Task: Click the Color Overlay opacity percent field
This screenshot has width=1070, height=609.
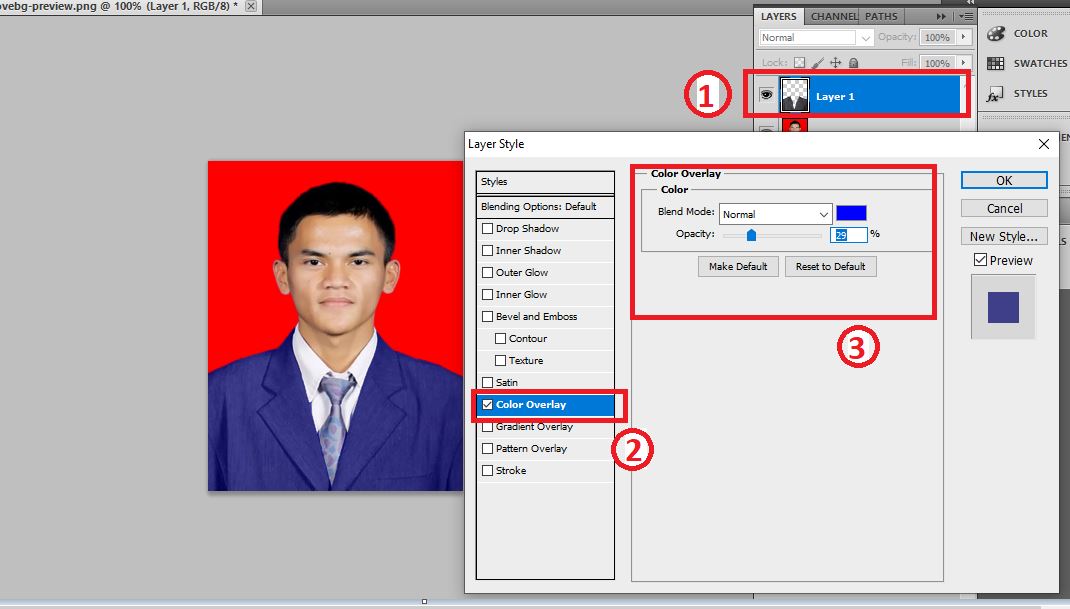Action: [848, 235]
